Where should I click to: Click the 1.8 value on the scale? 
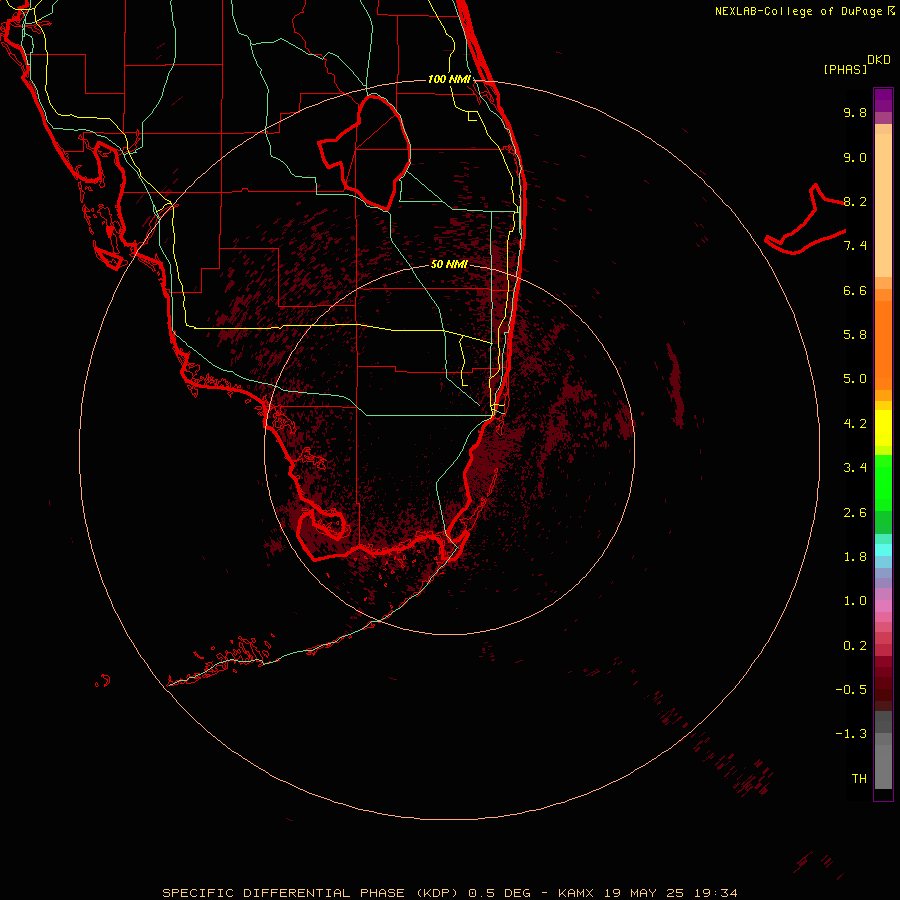855,557
